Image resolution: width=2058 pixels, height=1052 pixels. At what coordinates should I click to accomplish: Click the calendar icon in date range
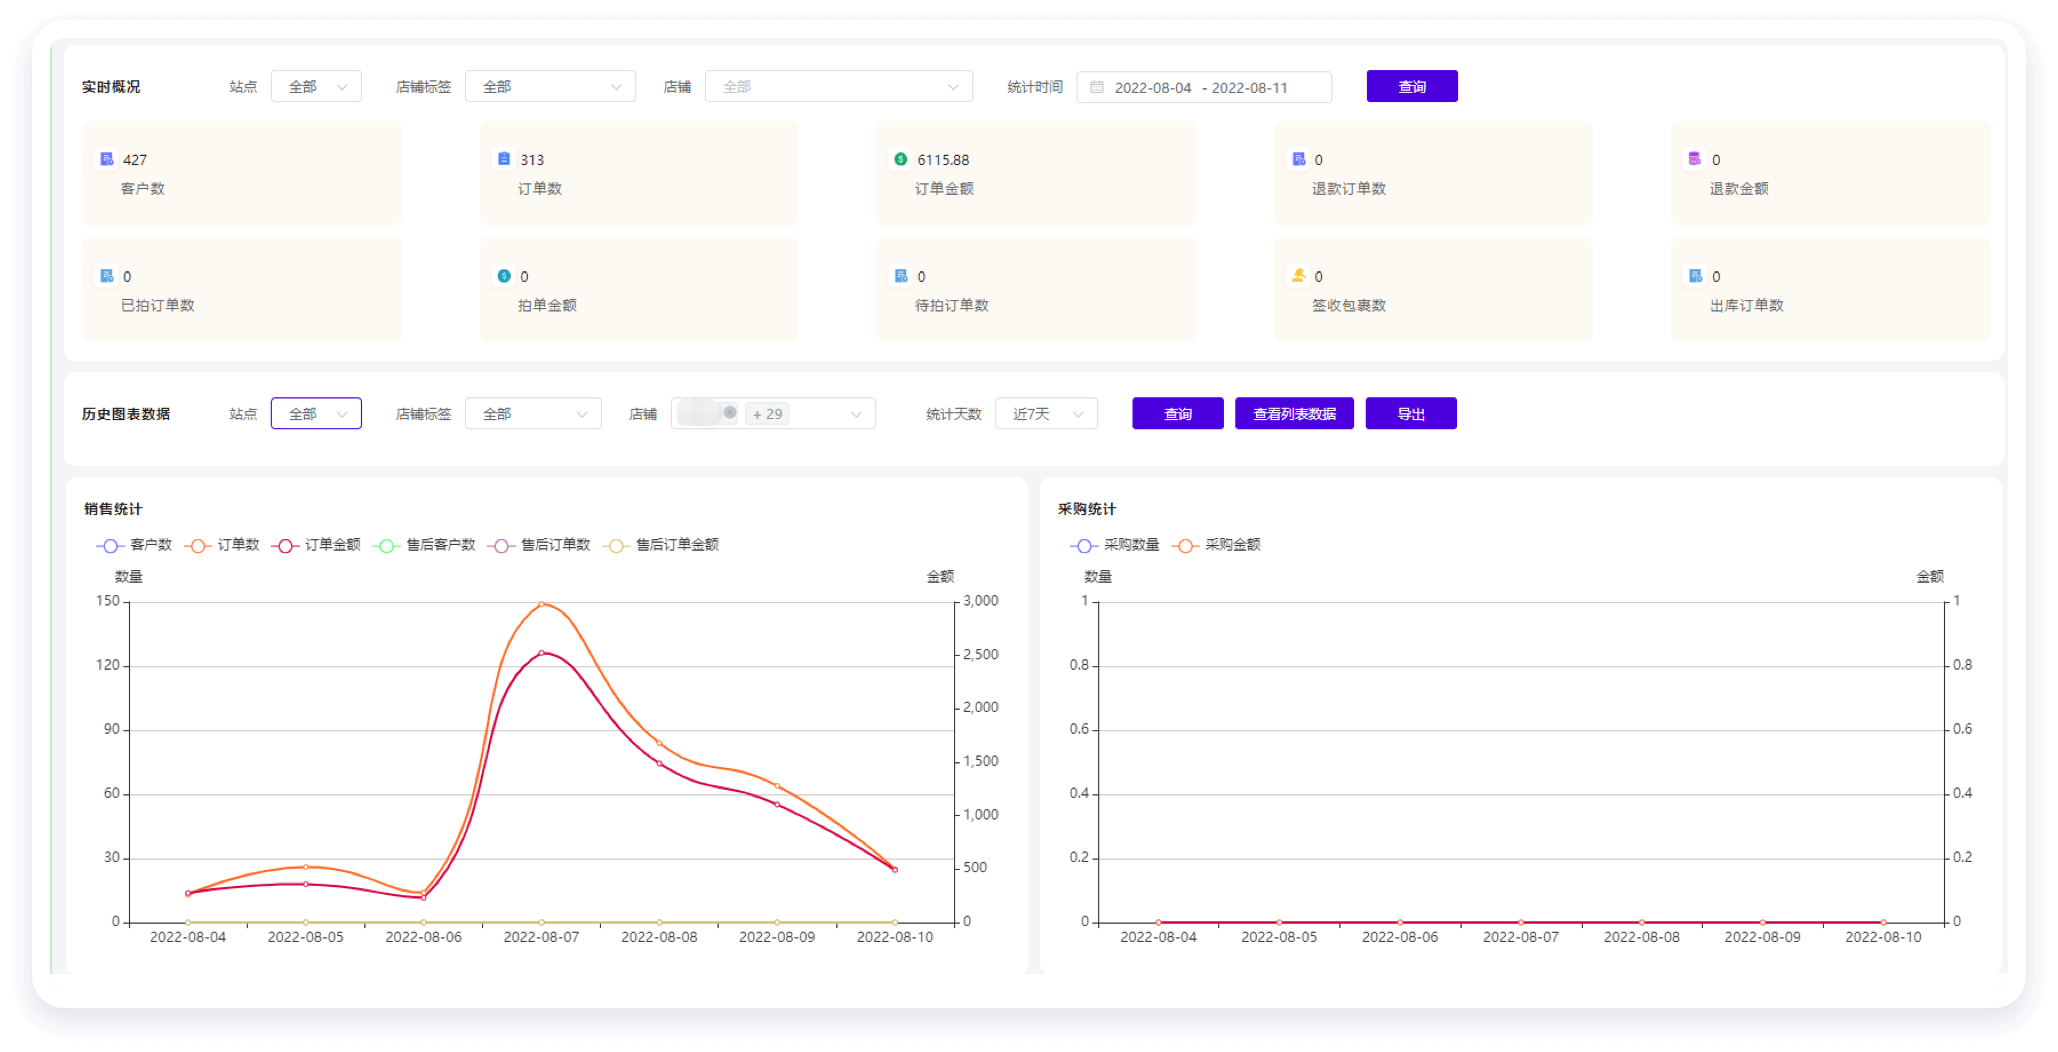(1096, 87)
